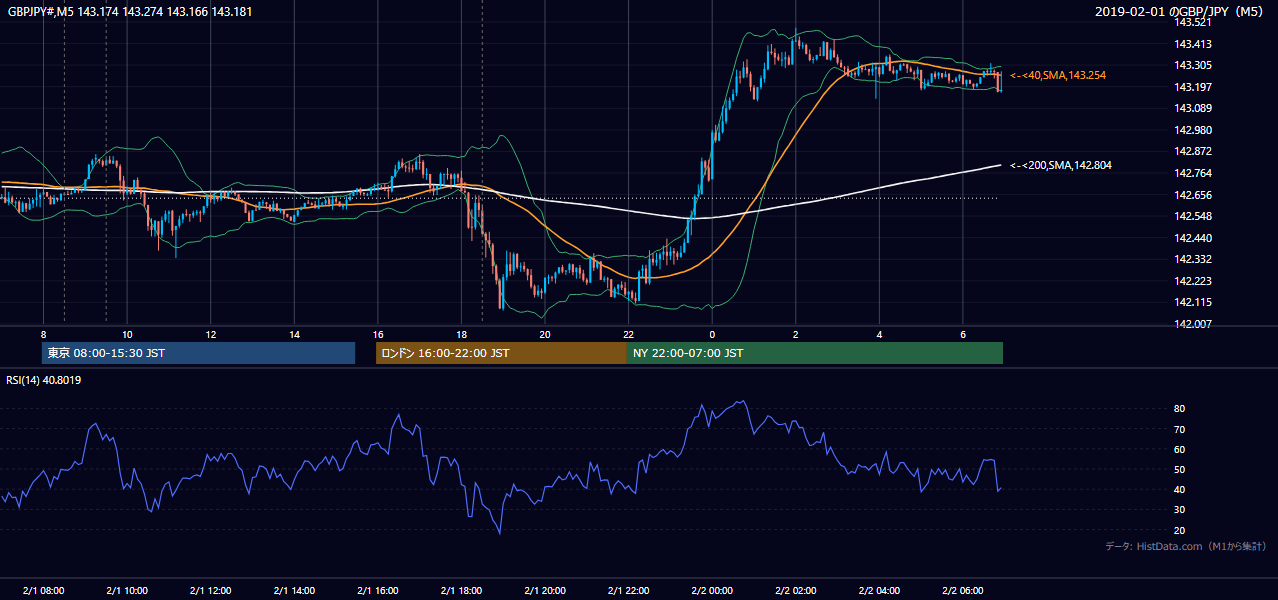Click the 2/2 06:00 time axis label

pyautogui.click(x=963, y=591)
